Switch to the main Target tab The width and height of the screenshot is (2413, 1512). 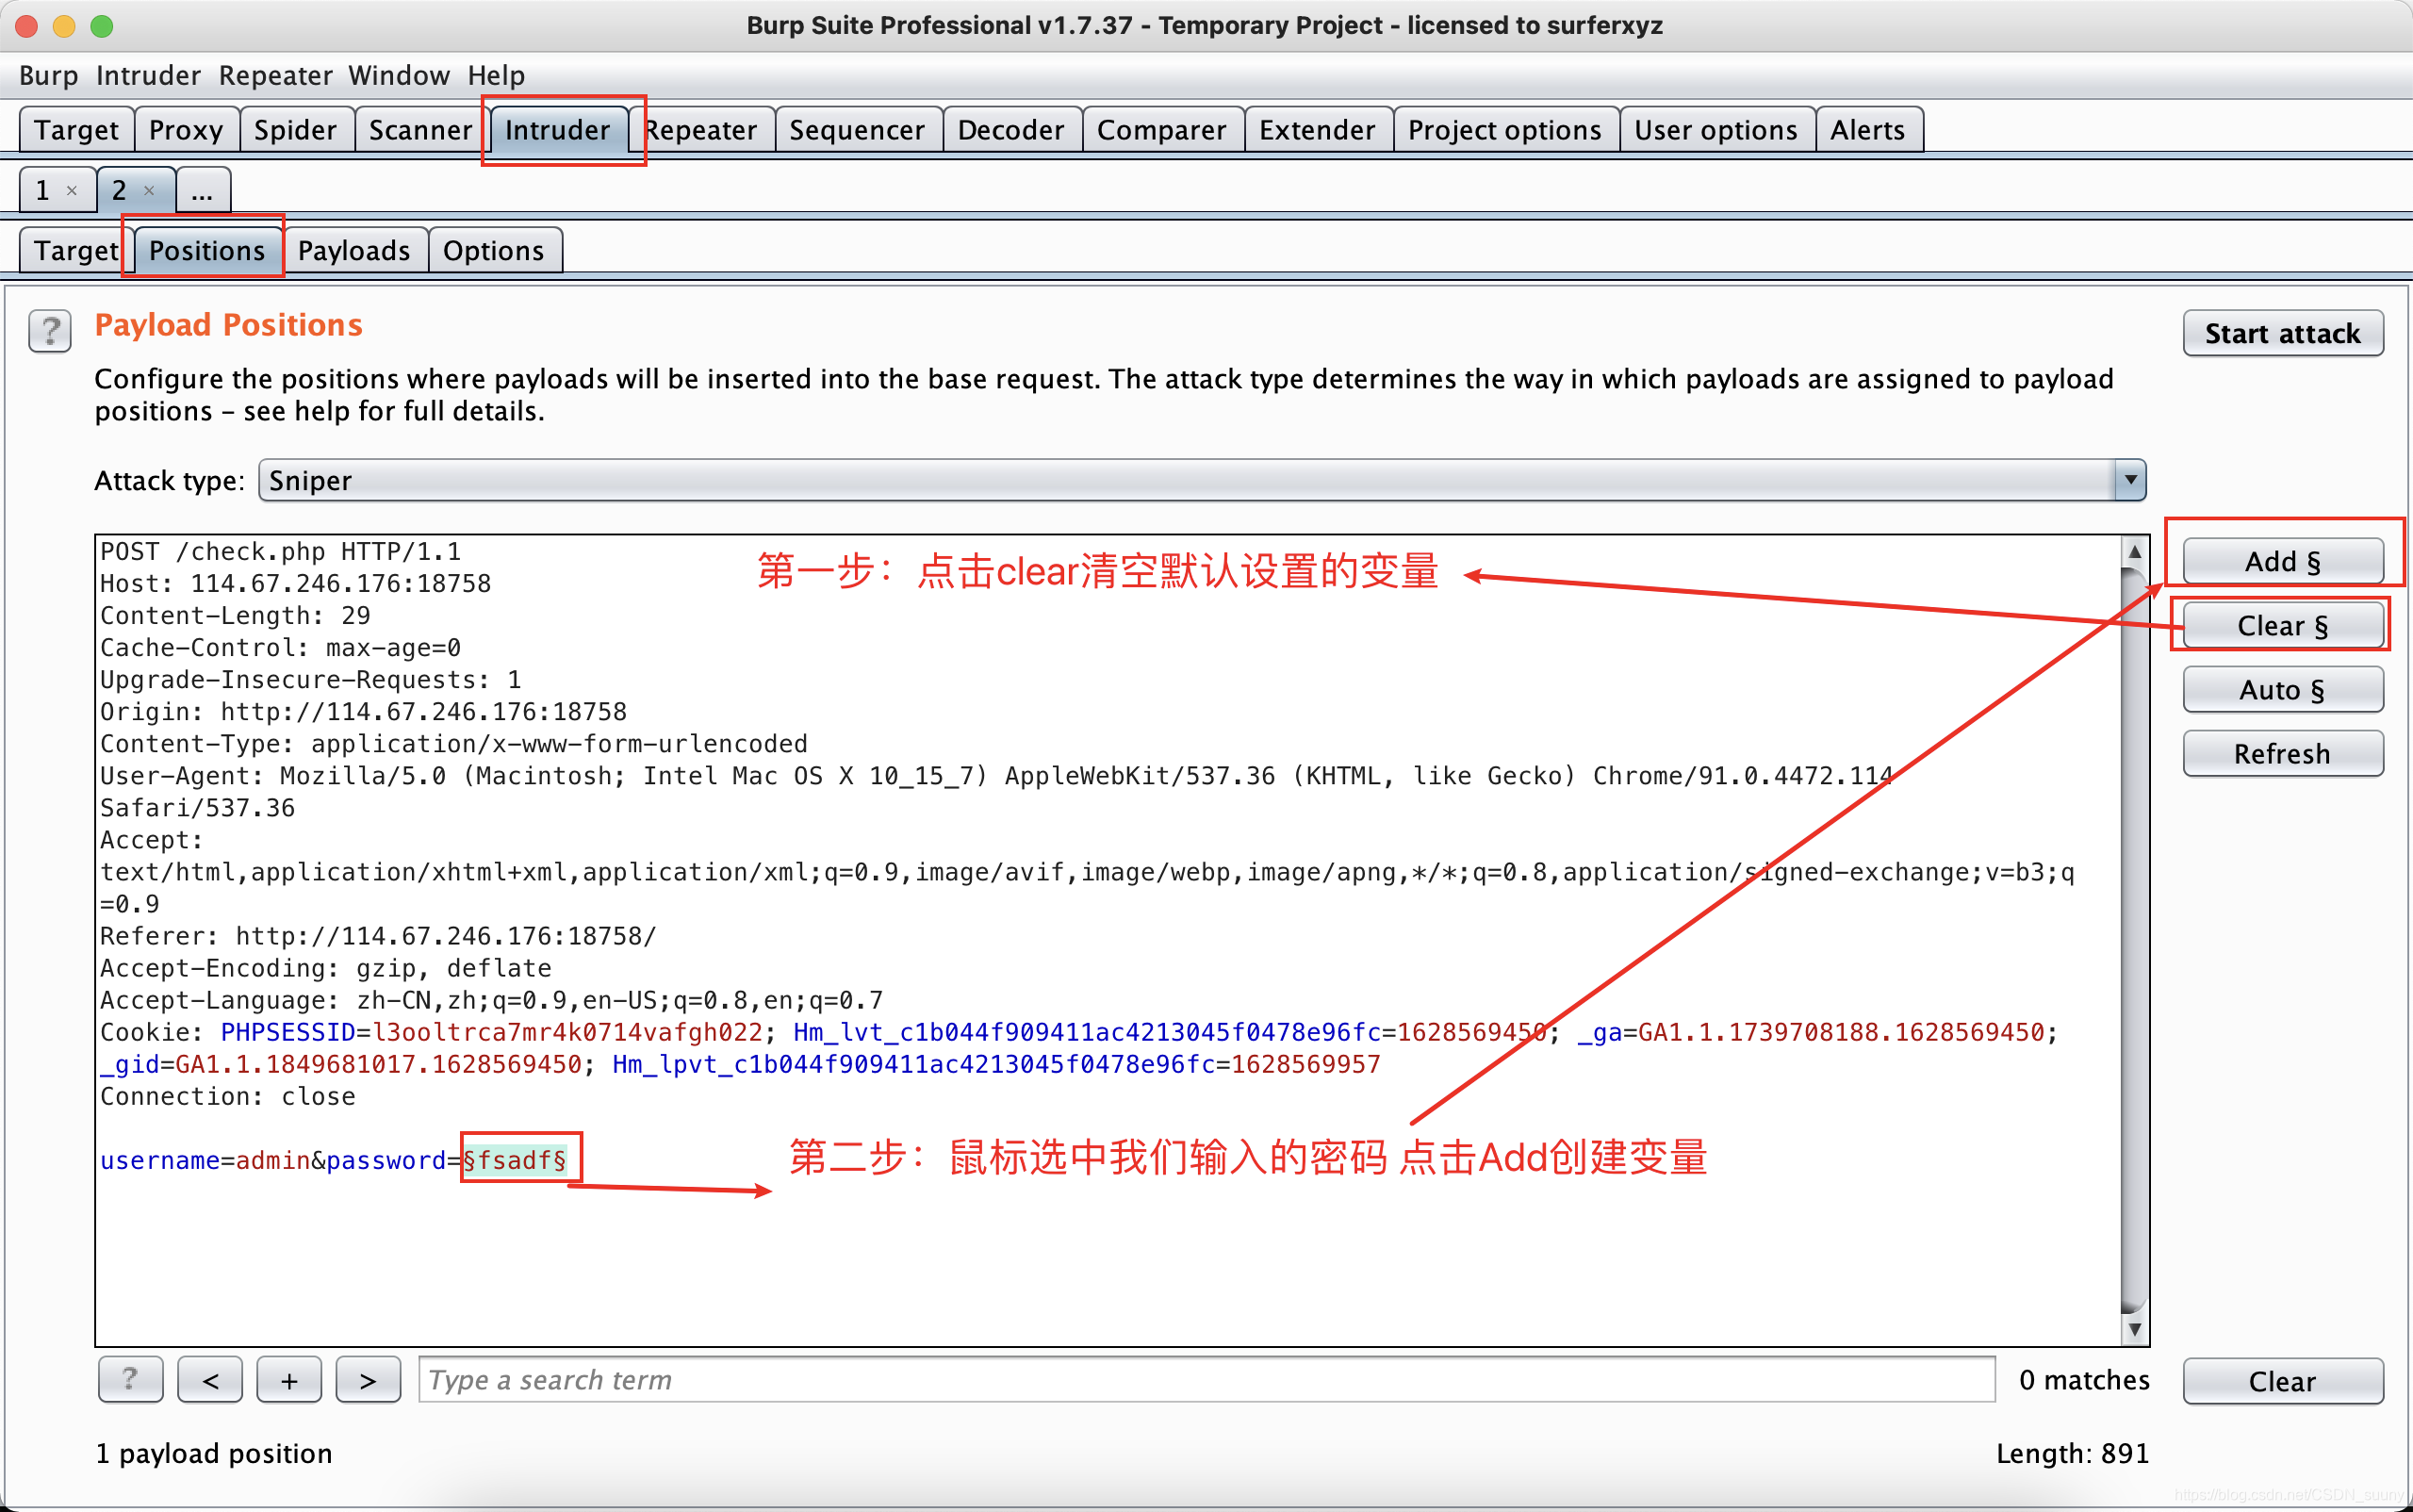[76, 130]
